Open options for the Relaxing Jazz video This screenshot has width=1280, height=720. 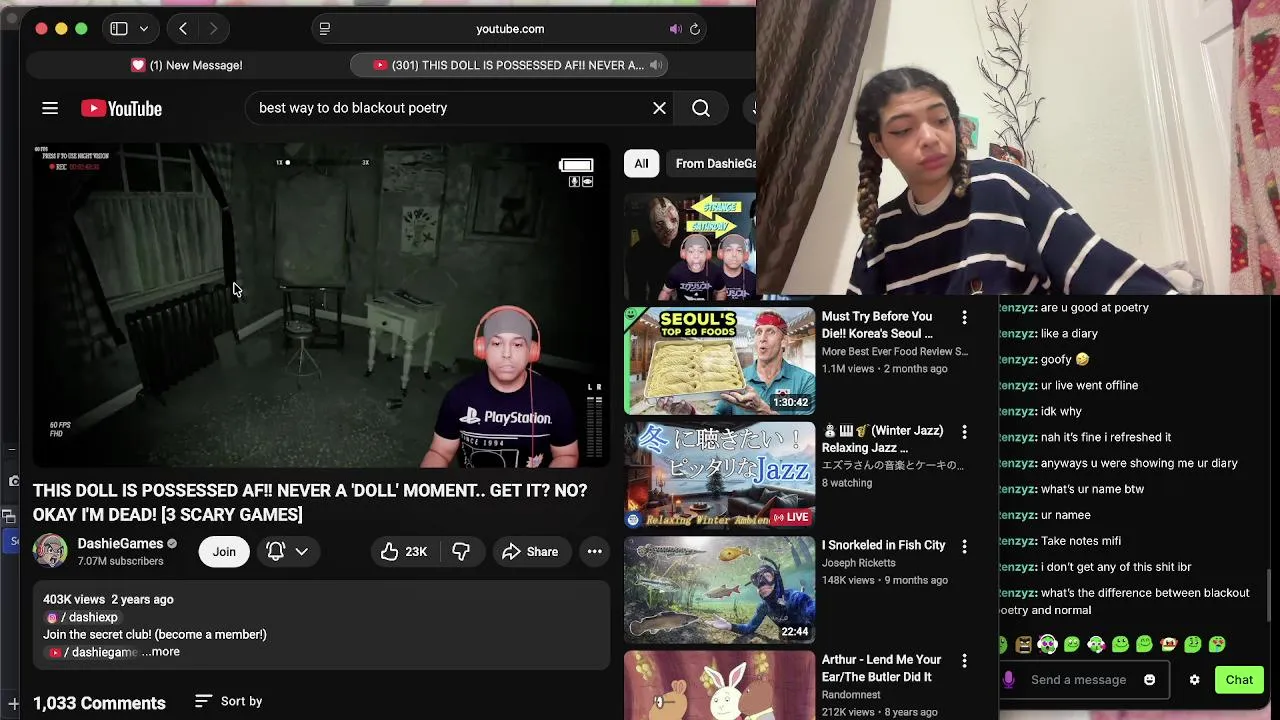pos(964,432)
